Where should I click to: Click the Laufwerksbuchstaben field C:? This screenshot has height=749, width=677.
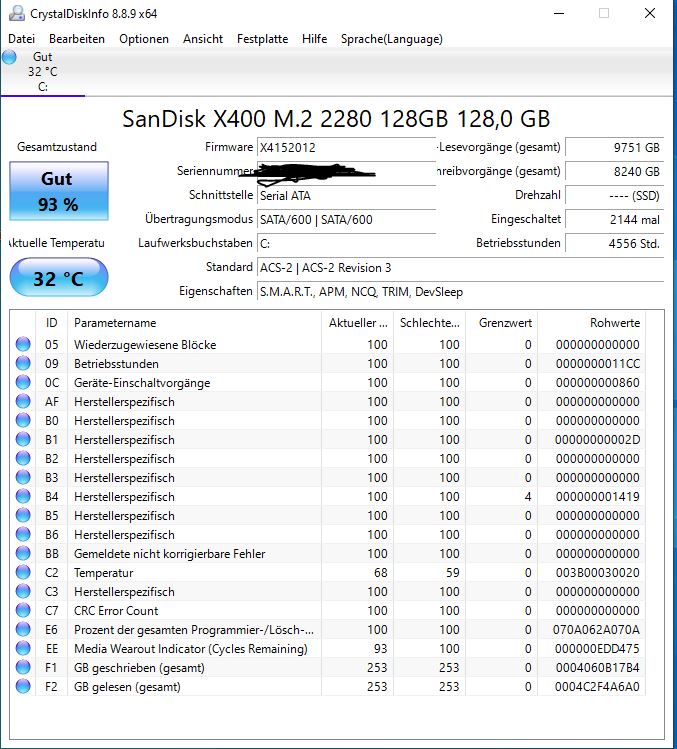346,244
